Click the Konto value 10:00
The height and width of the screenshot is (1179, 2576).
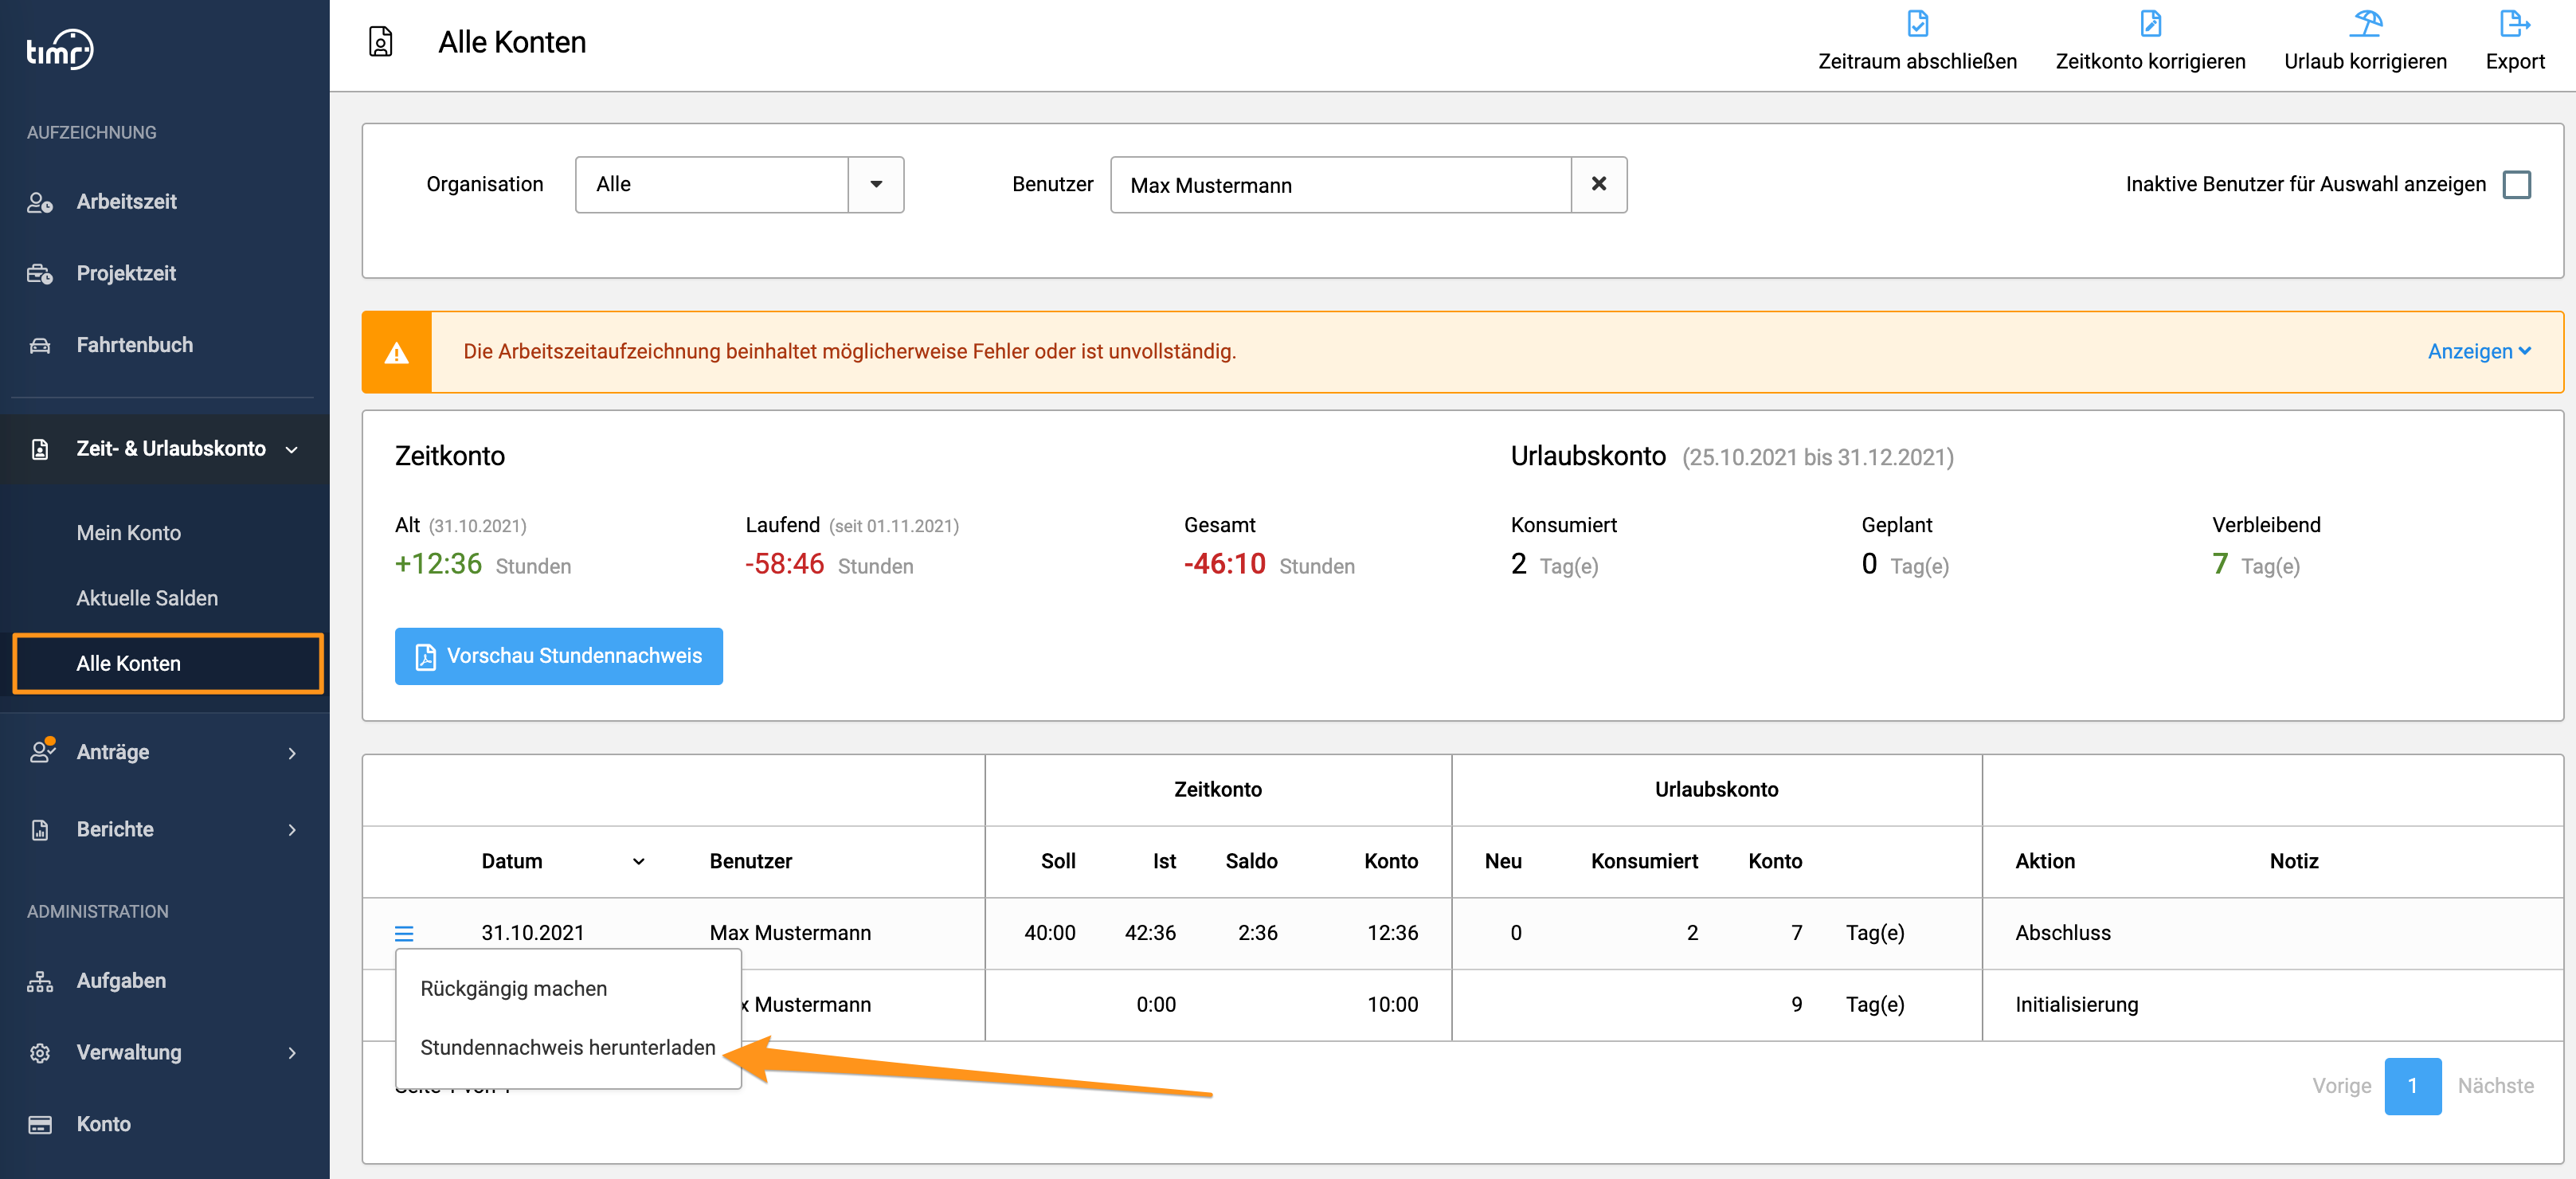click(1392, 1004)
